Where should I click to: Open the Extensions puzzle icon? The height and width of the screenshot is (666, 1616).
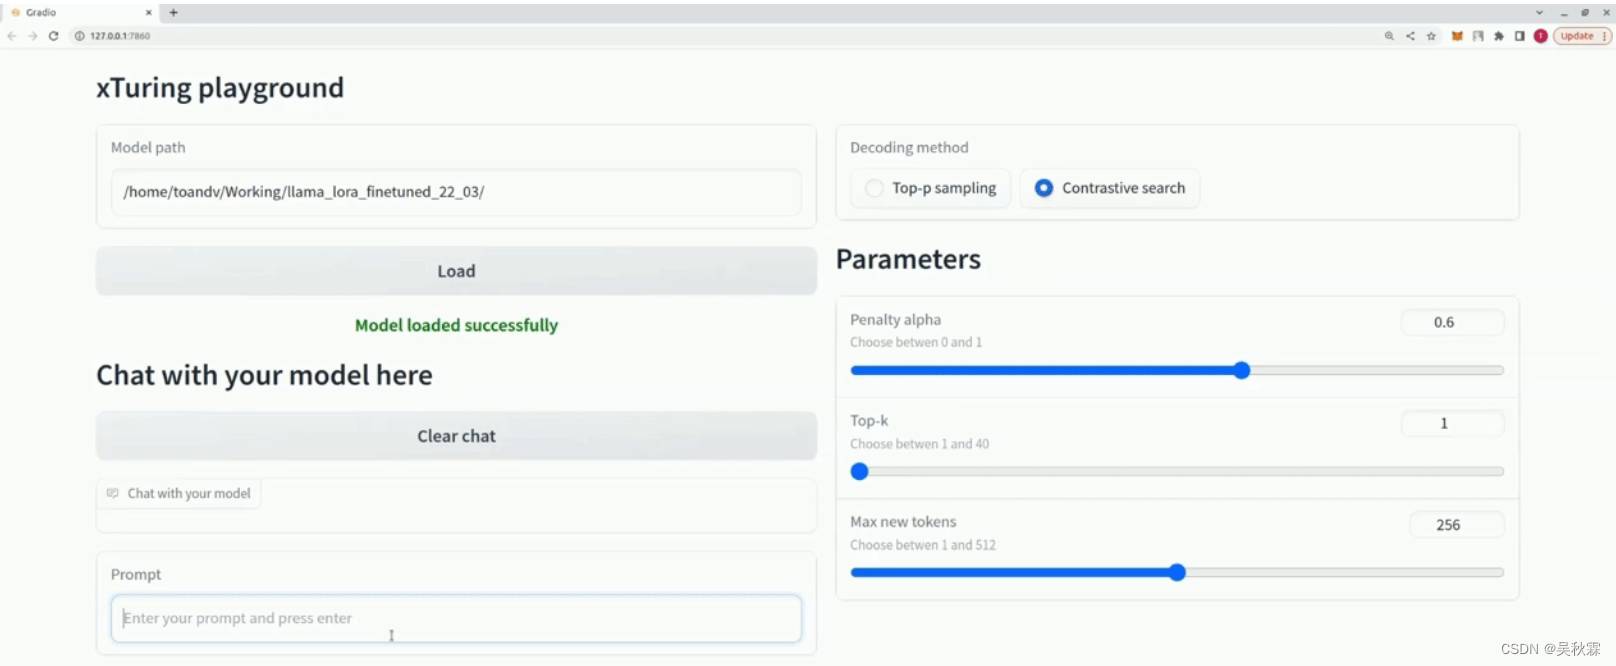(x=1499, y=36)
